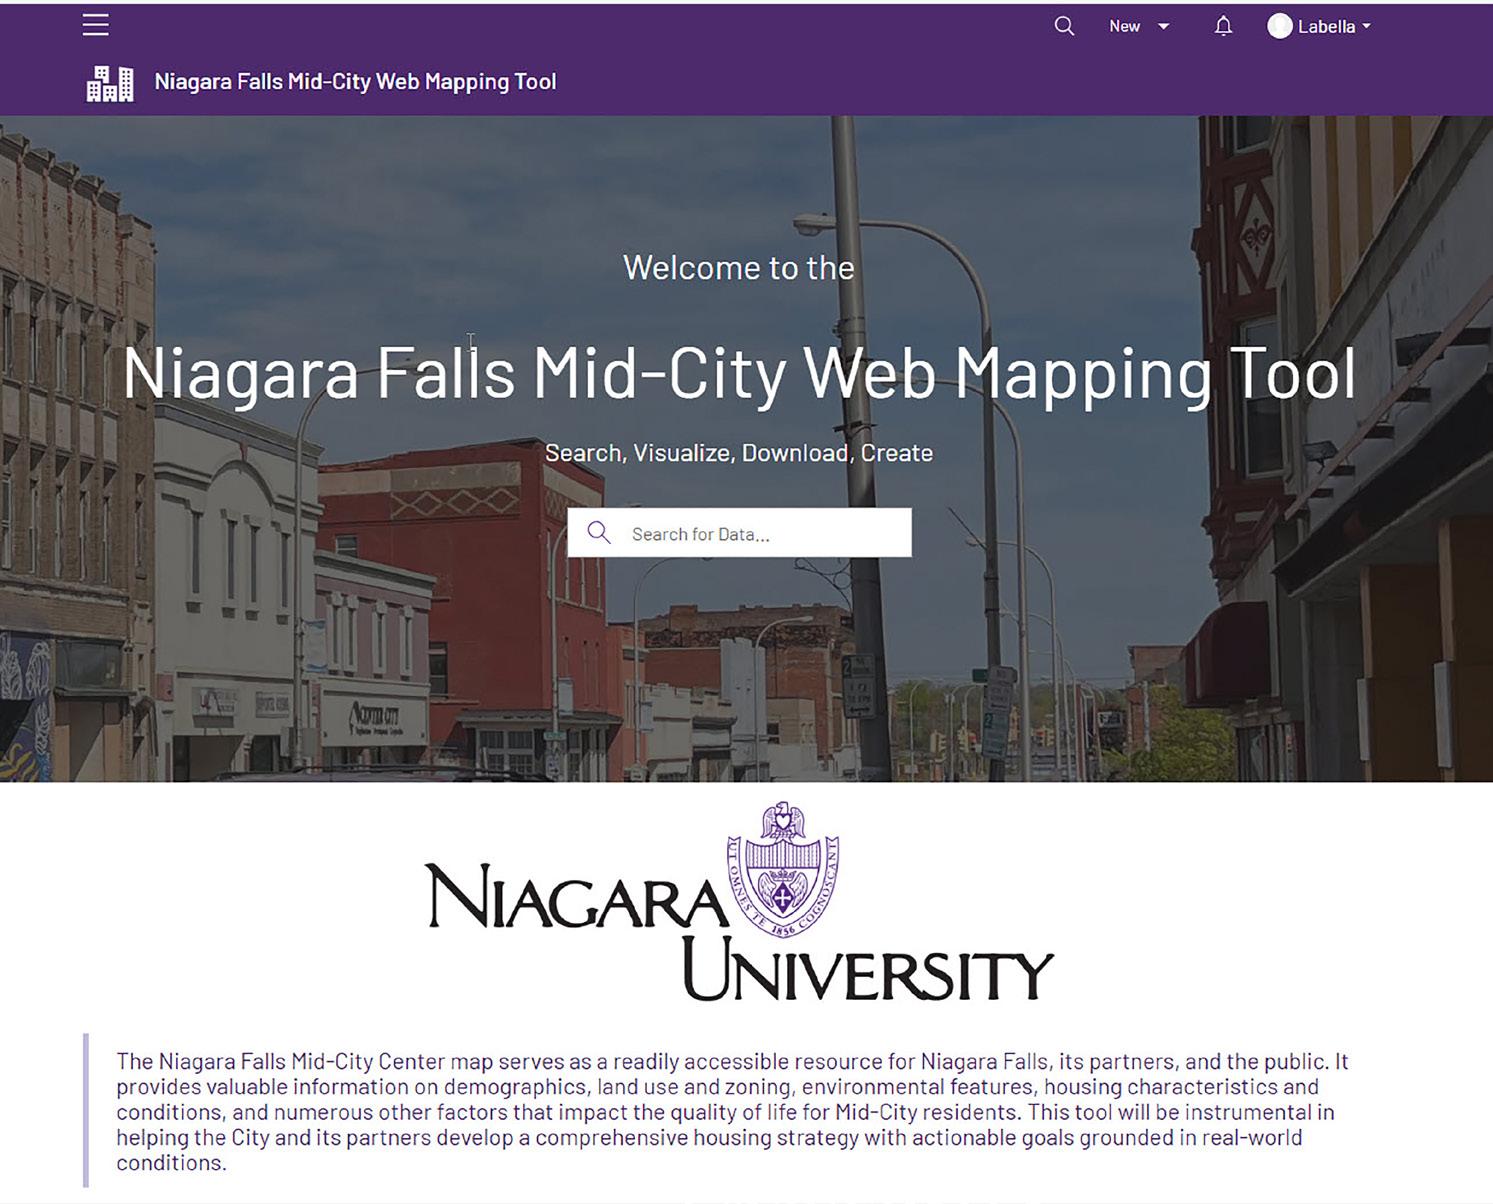The image size is (1493, 1204).
Task: Click the "Search, Visualize, Download, Create" tagline
Action: (739, 453)
